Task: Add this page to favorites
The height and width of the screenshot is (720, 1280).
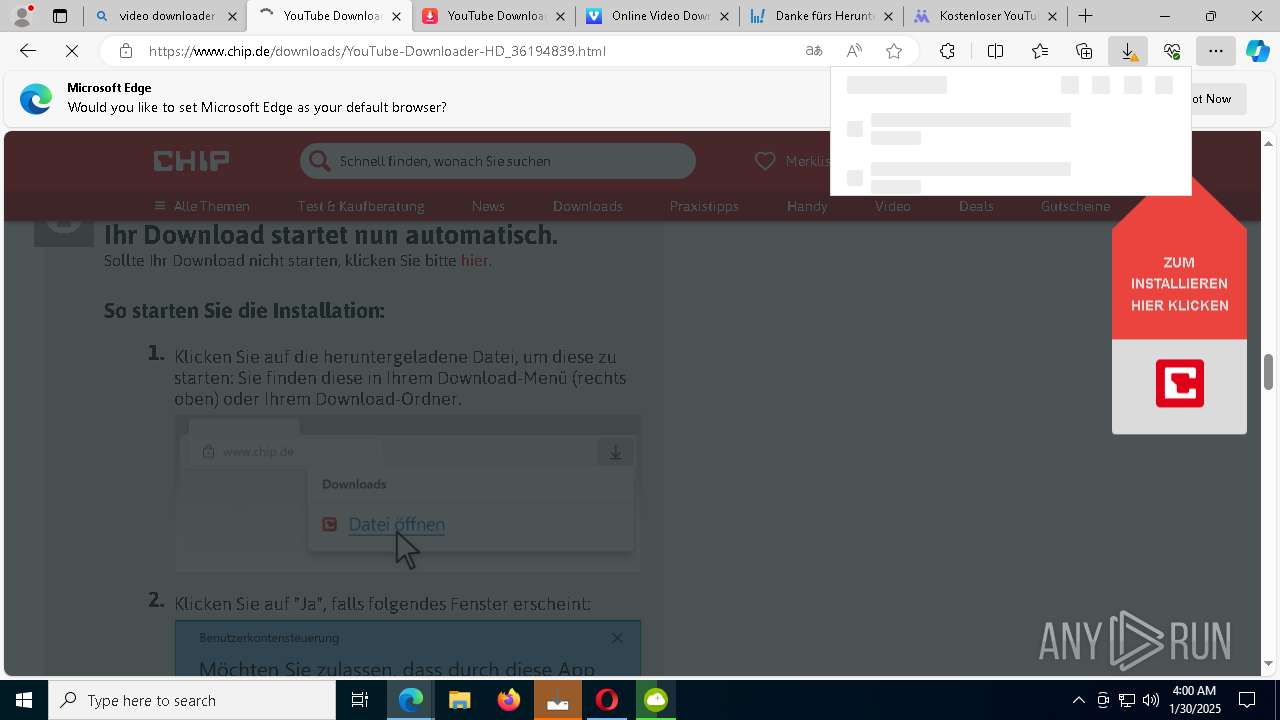Action: pos(894,51)
